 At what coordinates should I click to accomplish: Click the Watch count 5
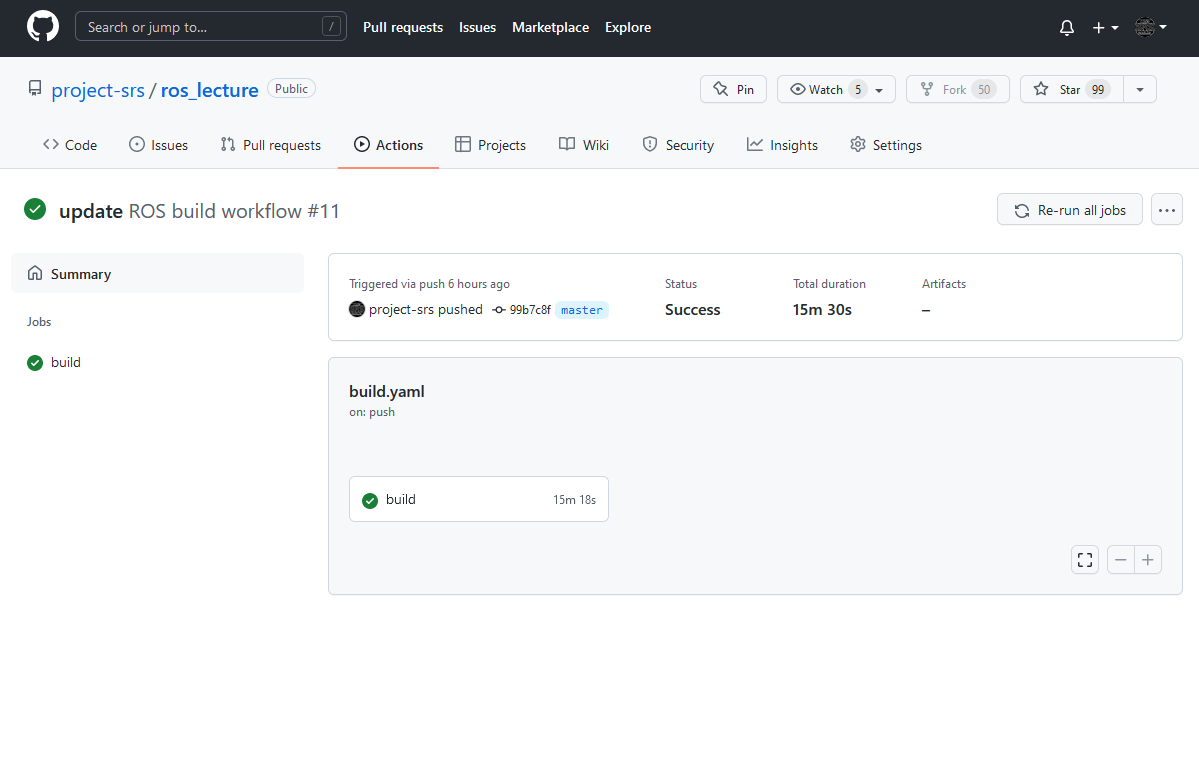click(858, 90)
